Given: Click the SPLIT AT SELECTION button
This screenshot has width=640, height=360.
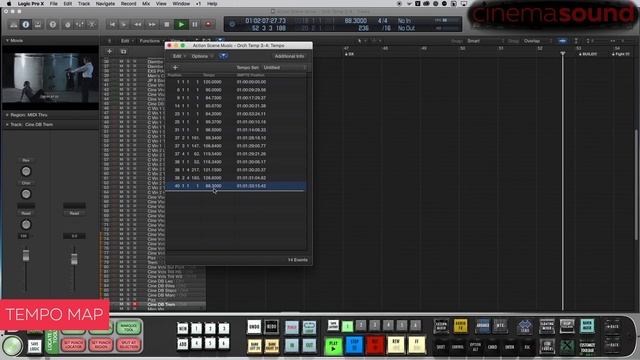Looking at the screenshot, I should click(x=129, y=344).
